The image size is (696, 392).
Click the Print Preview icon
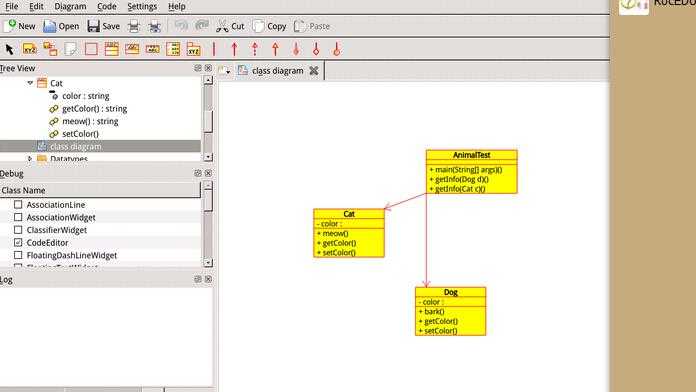[x=154, y=27]
